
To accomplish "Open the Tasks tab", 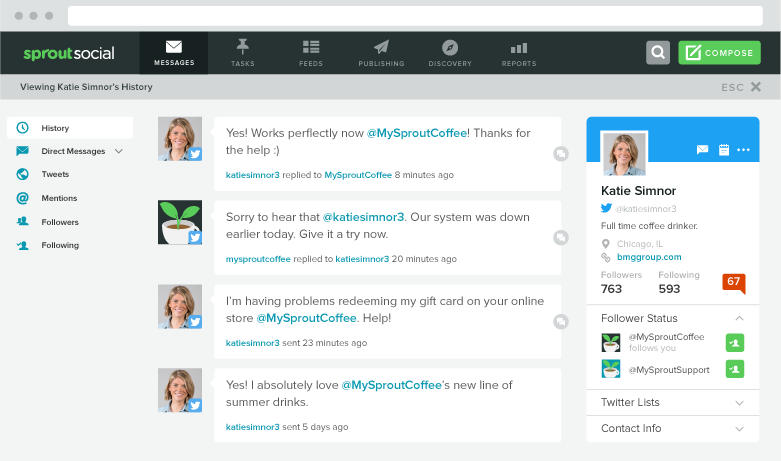I will click(x=243, y=53).
